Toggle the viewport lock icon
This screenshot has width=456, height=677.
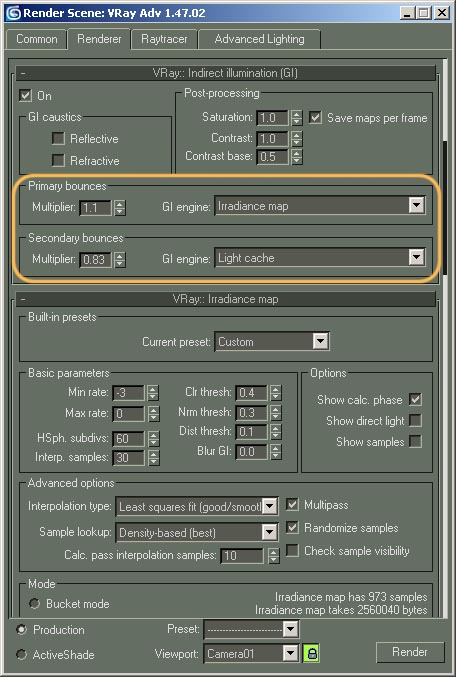312,653
